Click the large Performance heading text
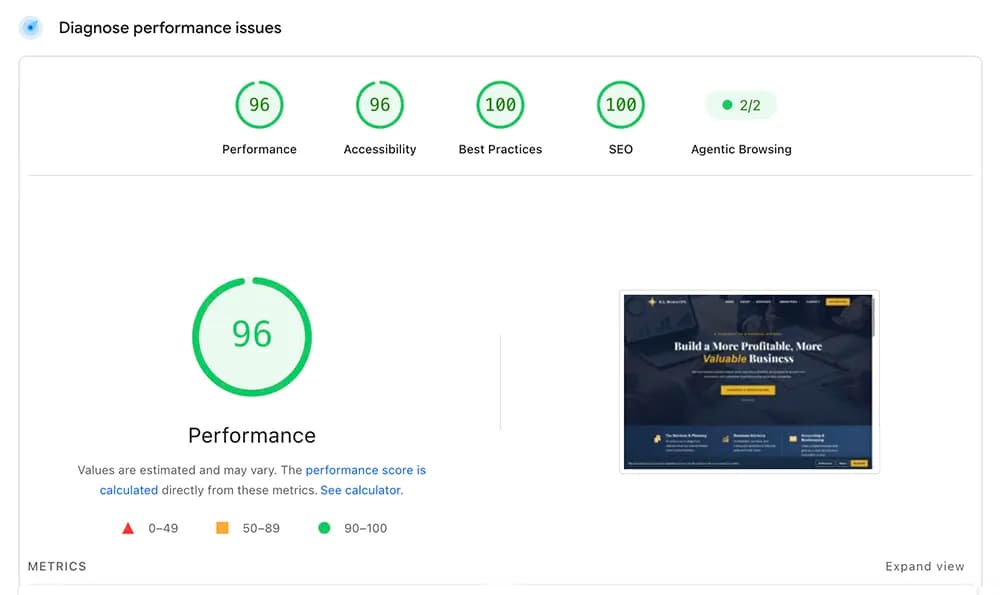The width and height of the screenshot is (1000, 595). (x=252, y=436)
